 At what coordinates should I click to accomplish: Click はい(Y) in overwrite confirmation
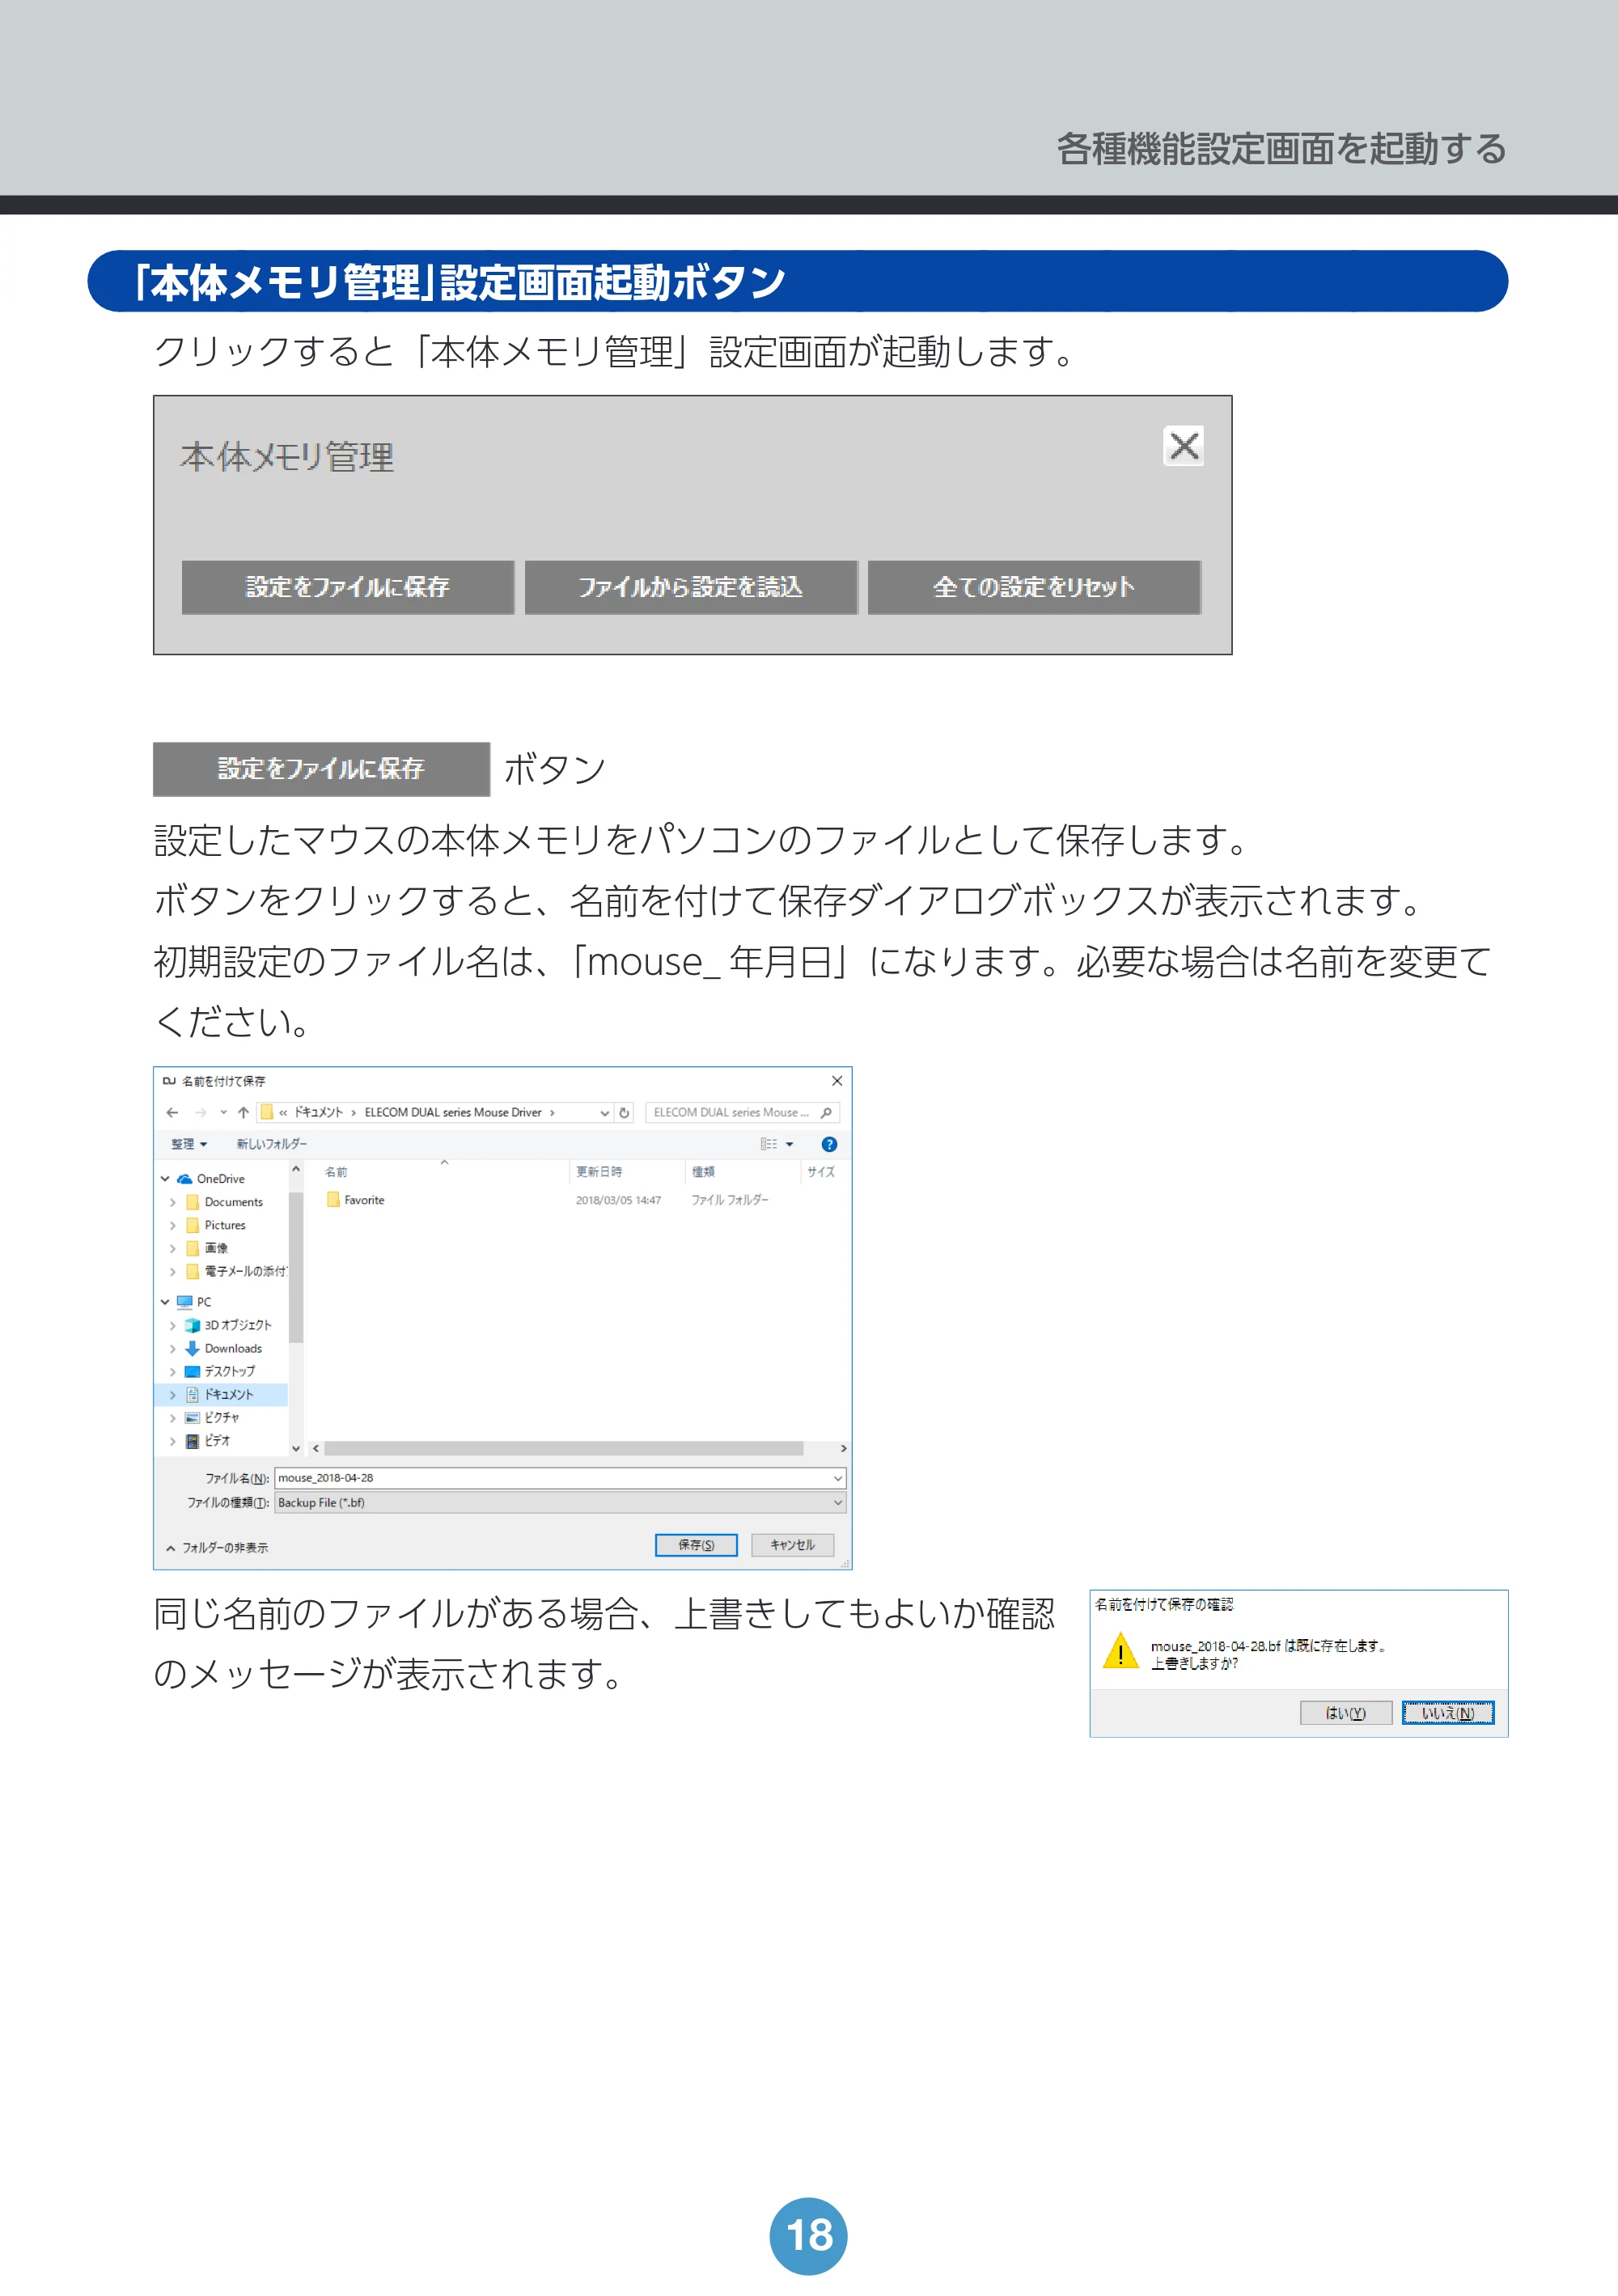[x=1346, y=1713]
